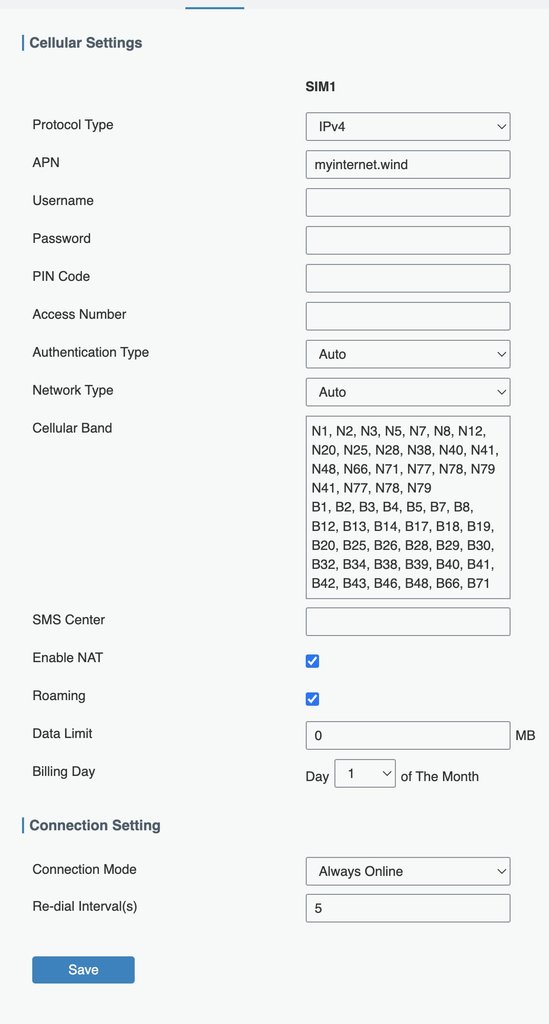The image size is (549, 1024).
Task: Uncheck the Enable NAT checkbox
Action: pyautogui.click(x=313, y=661)
